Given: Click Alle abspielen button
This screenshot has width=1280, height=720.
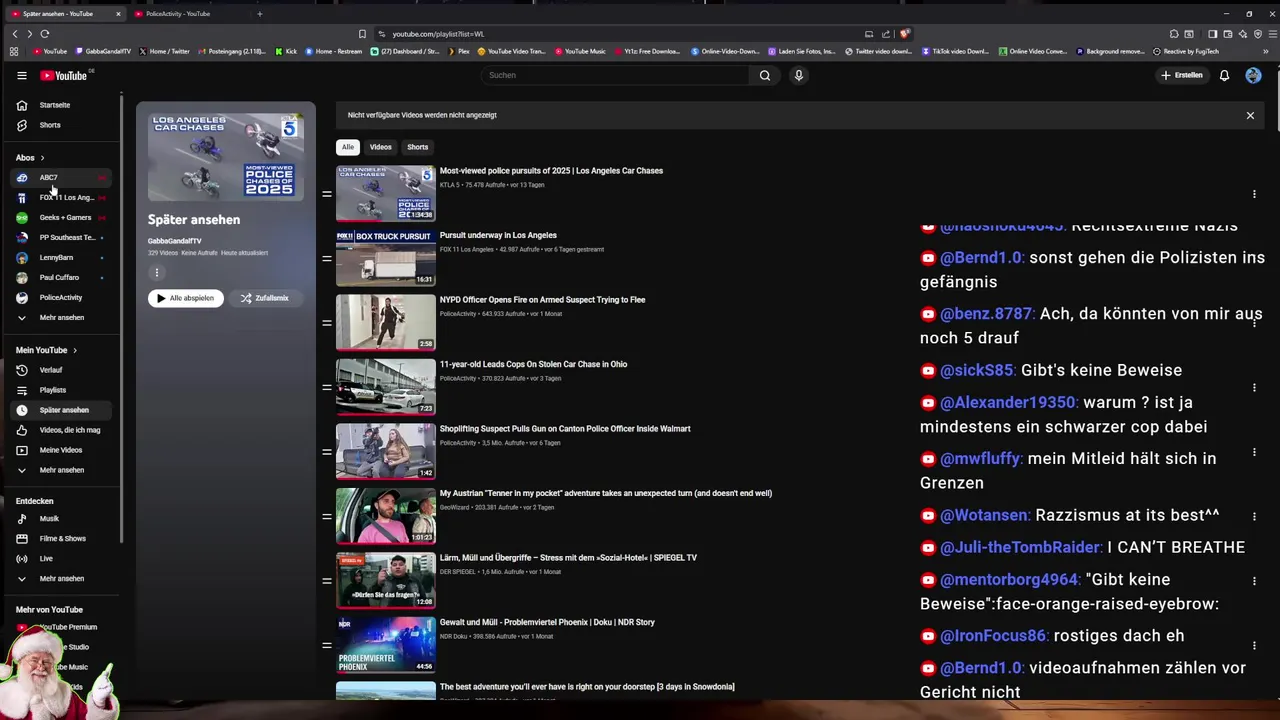Looking at the screenshot, I should [187, 298].
